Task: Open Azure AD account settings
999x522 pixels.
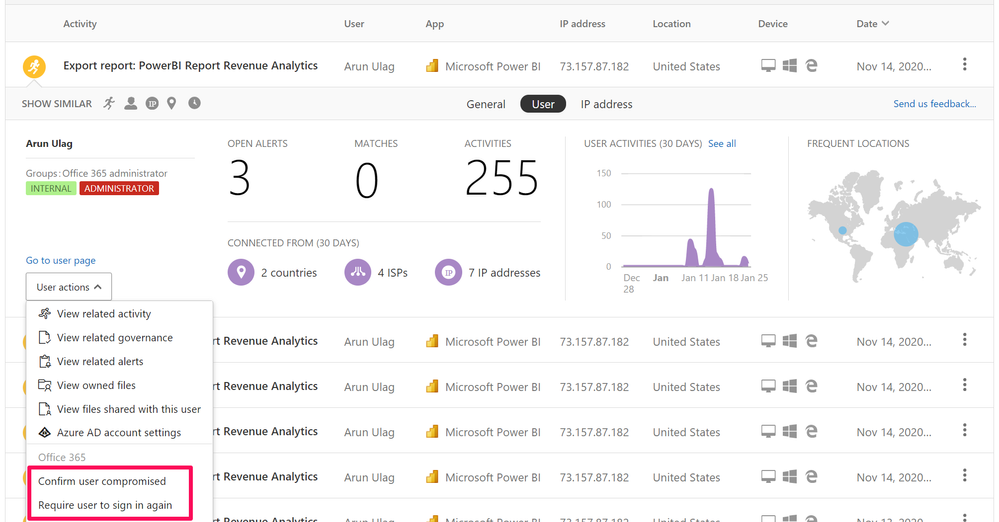Action: (x=119, y=433)
